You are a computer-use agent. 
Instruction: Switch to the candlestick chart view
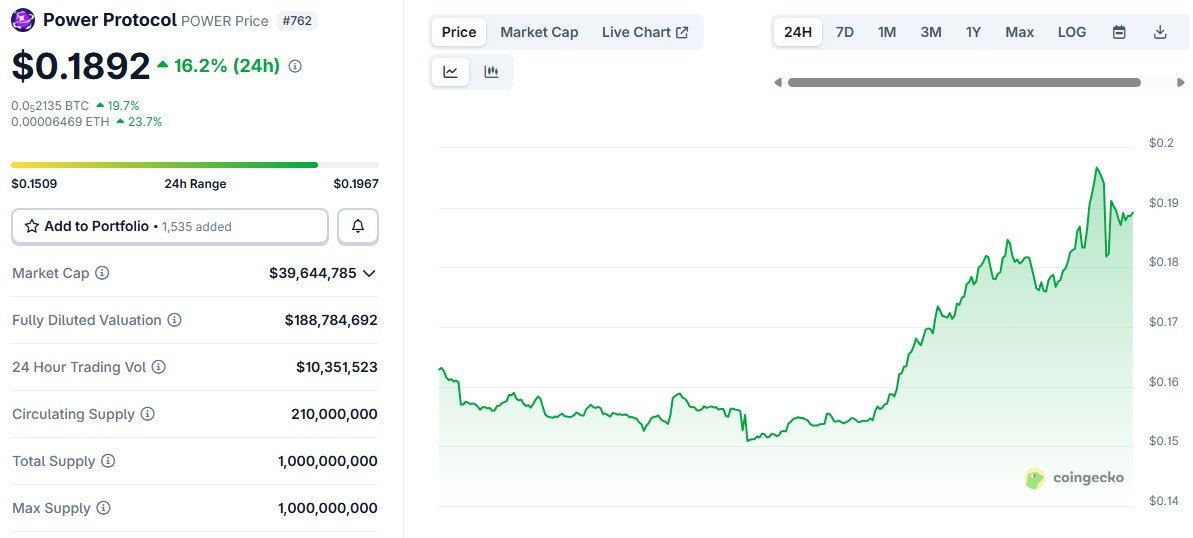(x=492, y=72)
